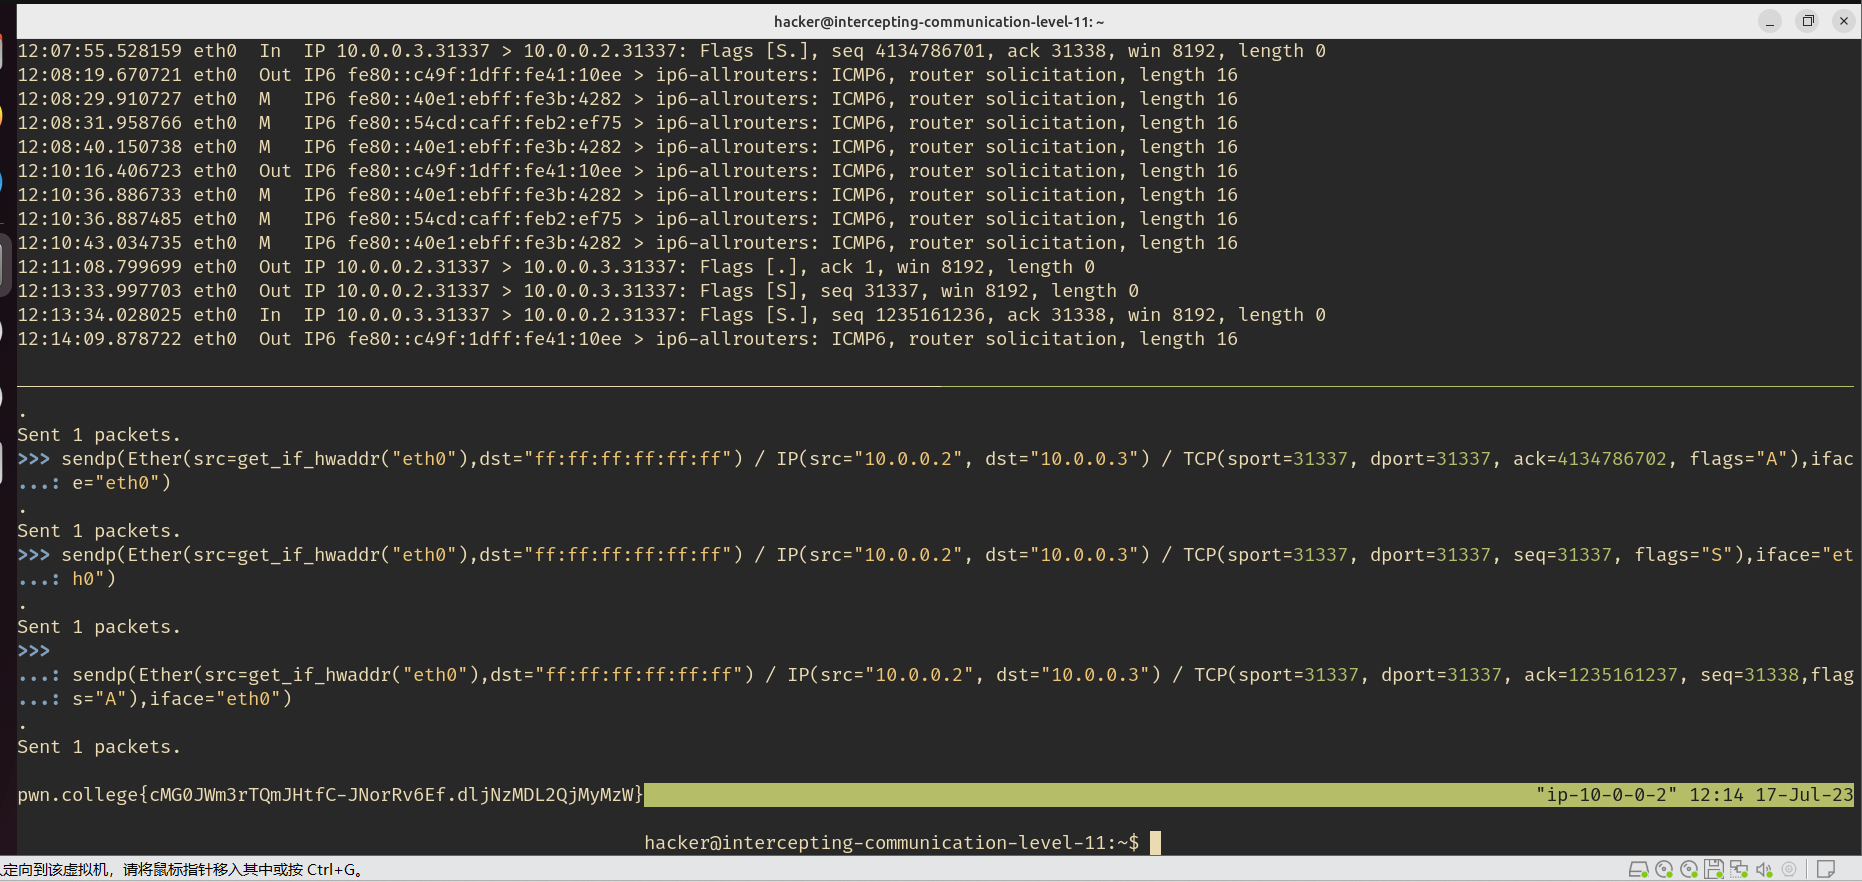Click tcpdump line timestamped 12:13:34.028025
This screenshot has height=882, width=1862.
671,315
